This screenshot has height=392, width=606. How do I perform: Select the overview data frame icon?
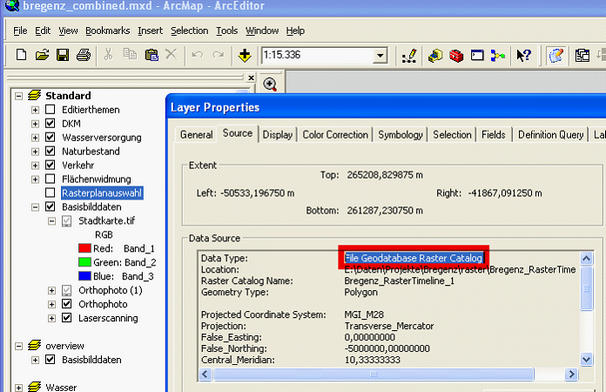coord(34,345)
